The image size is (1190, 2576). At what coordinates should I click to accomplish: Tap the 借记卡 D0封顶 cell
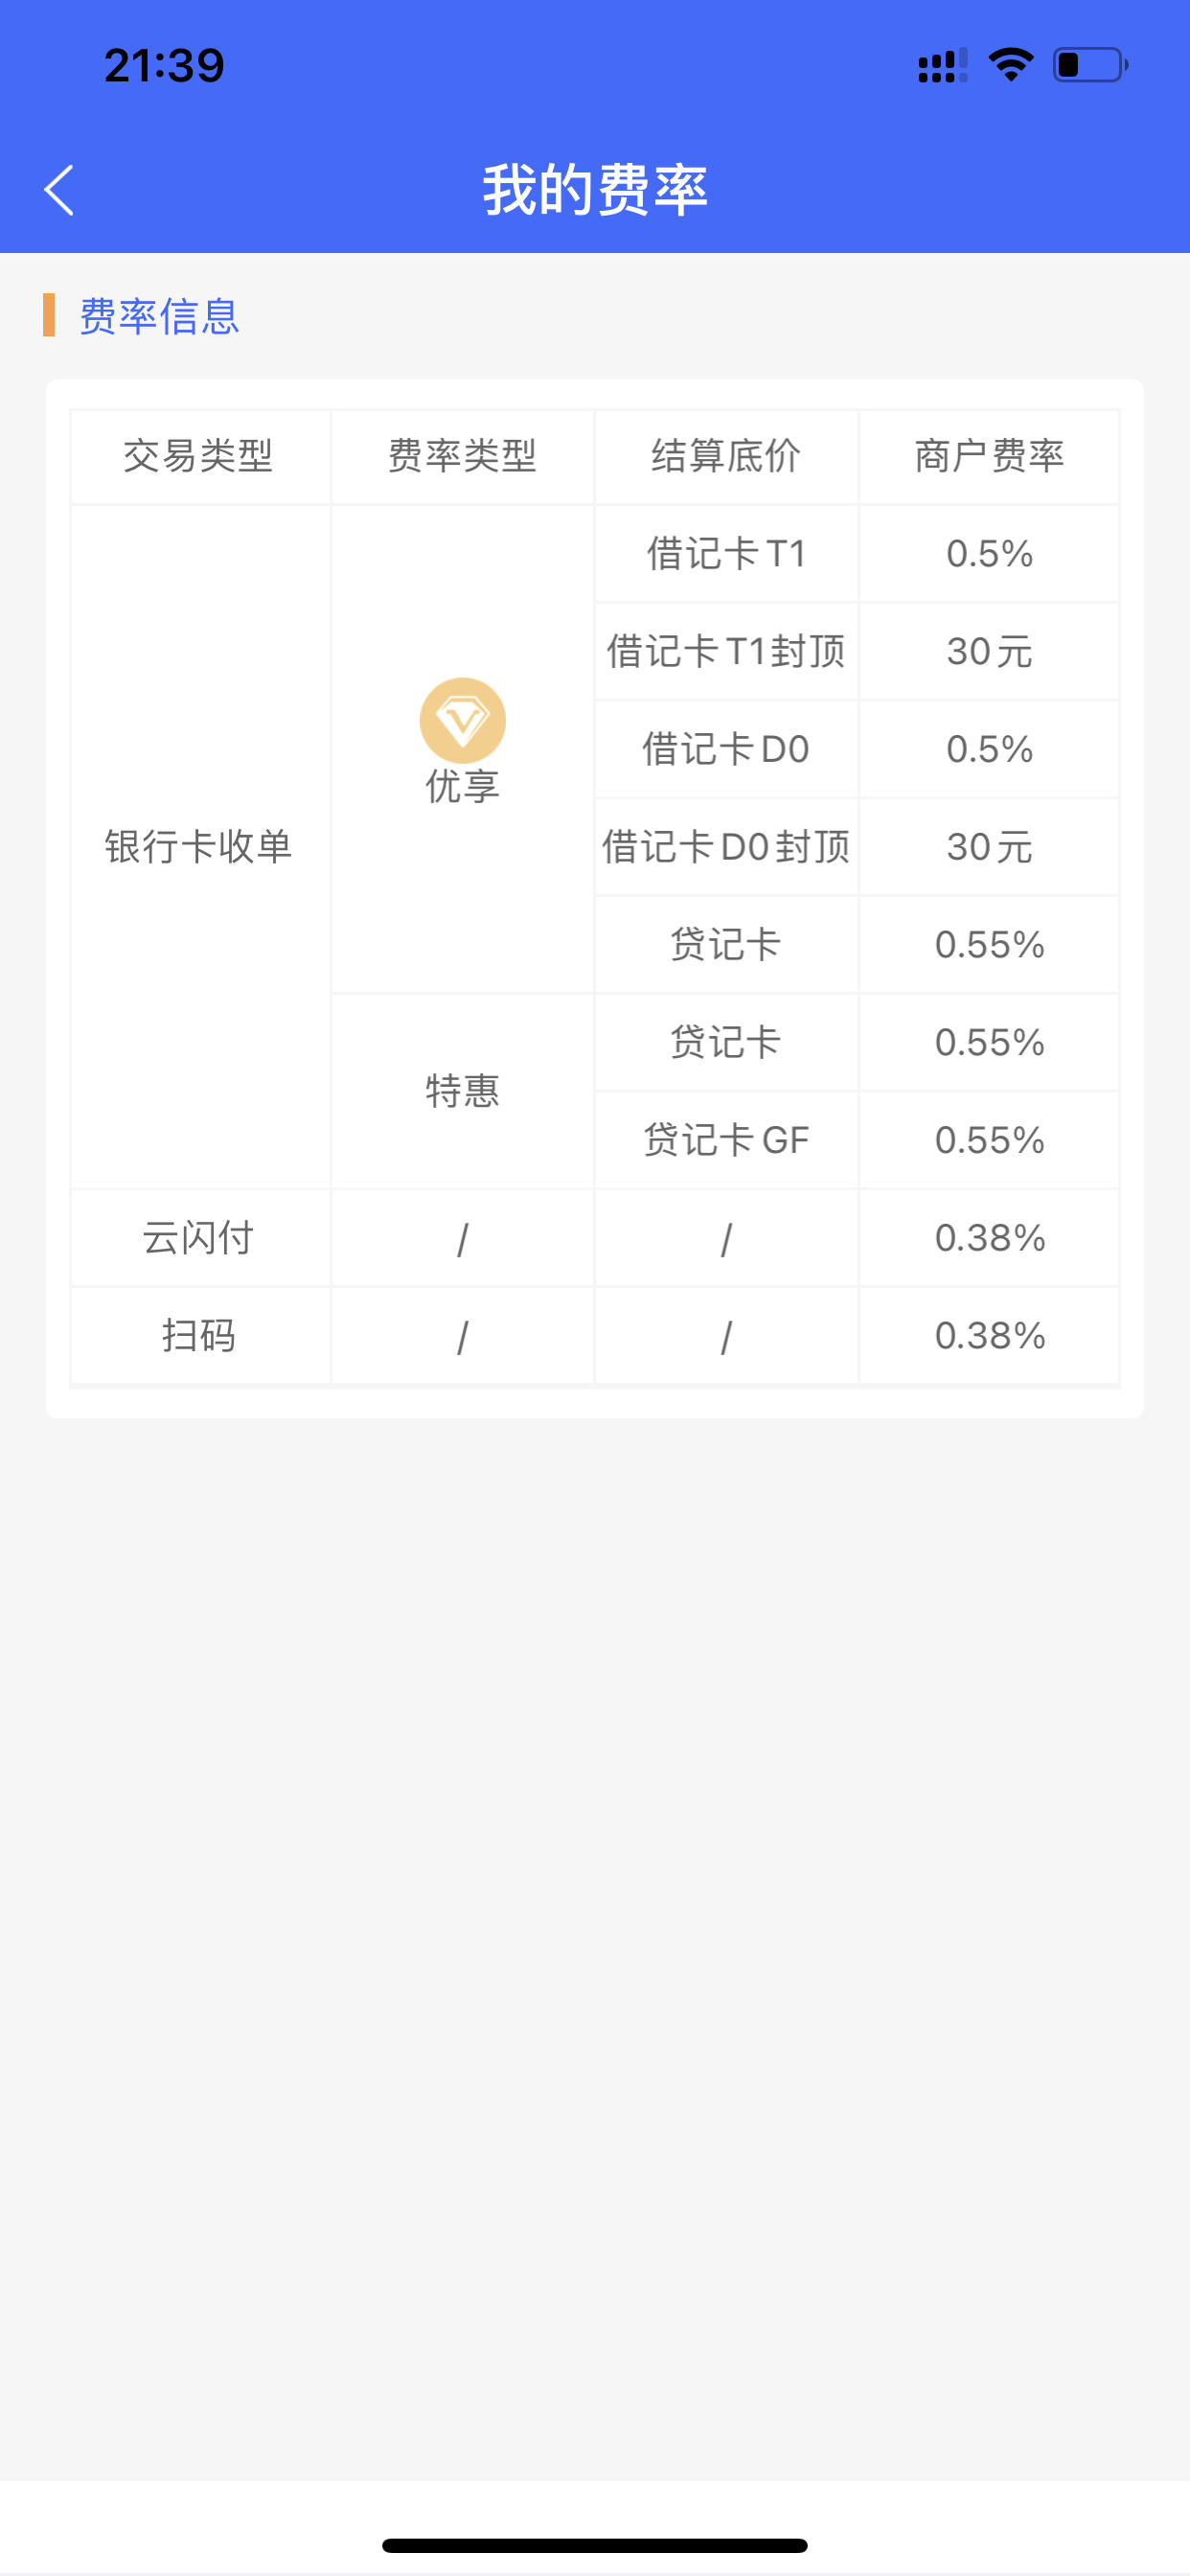coord(726,847)
